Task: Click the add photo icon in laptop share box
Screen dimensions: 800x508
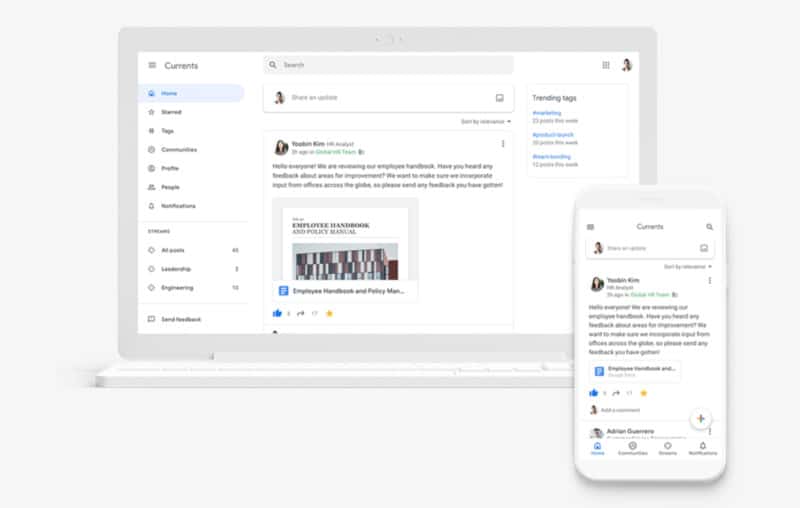Action: (x=499, y=97)
